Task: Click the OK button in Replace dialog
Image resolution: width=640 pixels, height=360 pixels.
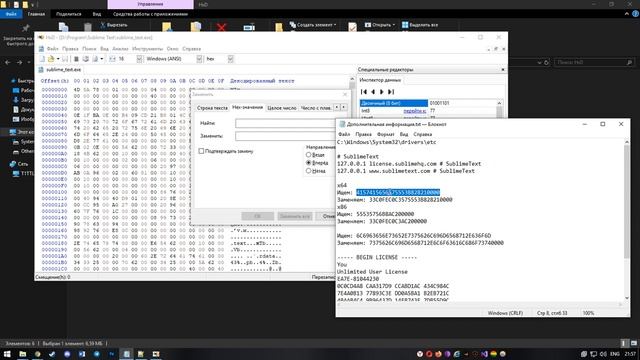Action: click(258, 216)
